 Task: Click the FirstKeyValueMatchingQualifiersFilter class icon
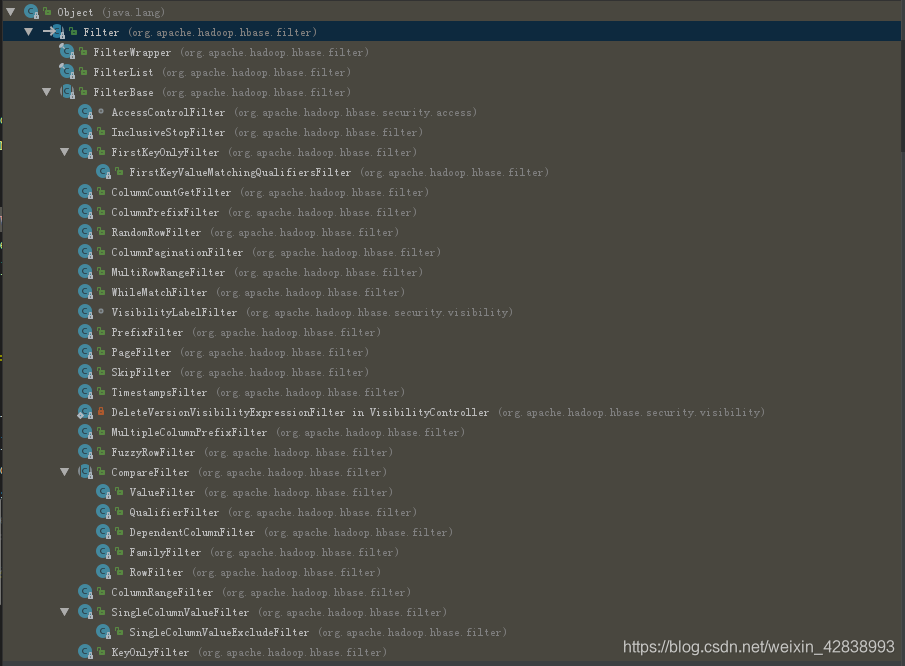(x=103, y=172)
